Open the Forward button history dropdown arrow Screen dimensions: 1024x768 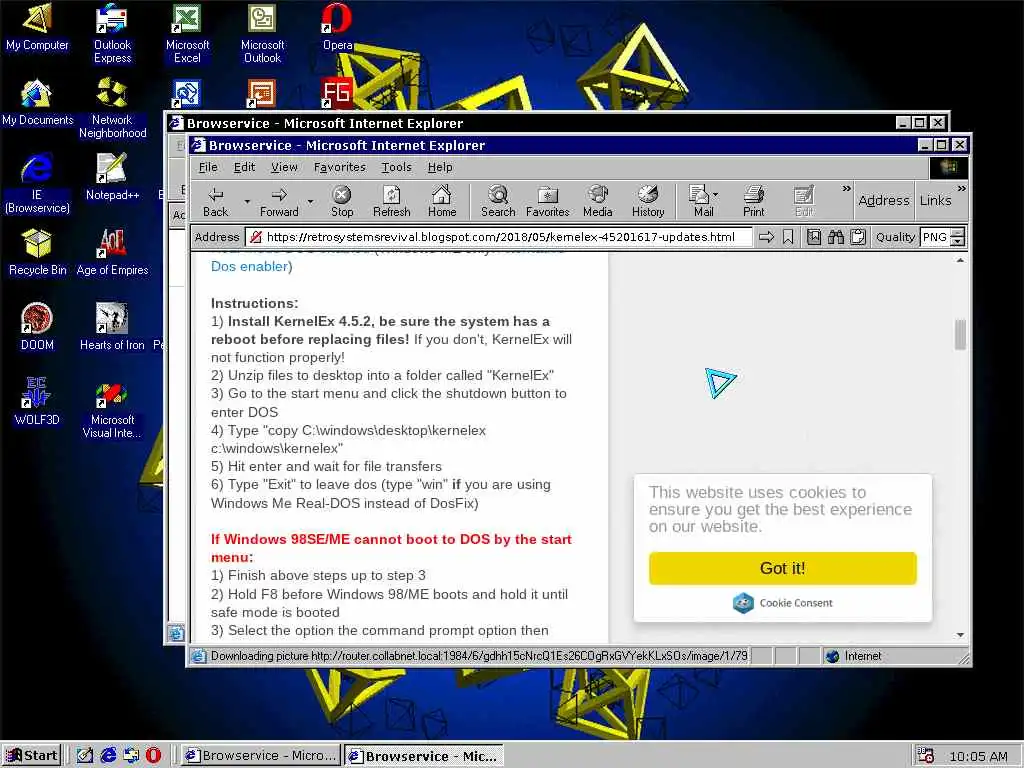[x=310, y=201]
